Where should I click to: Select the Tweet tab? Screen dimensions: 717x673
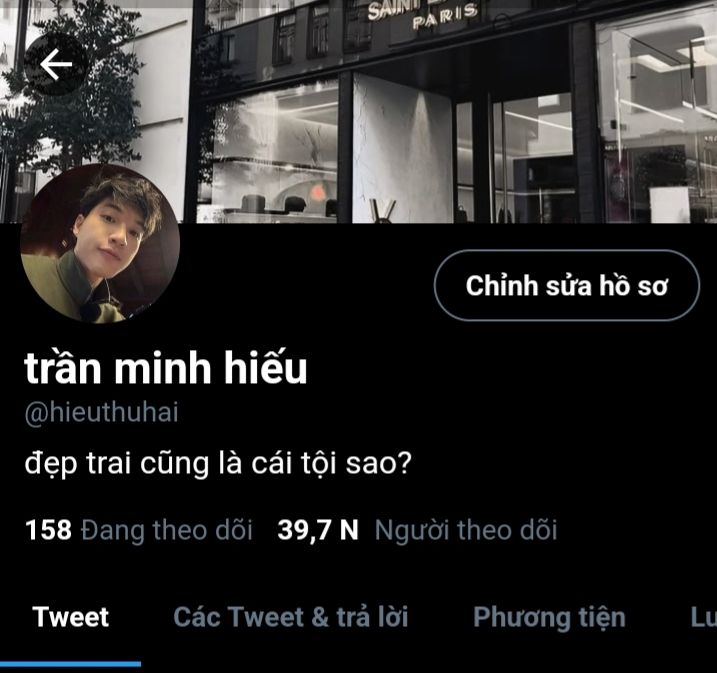tap(70, 617)
